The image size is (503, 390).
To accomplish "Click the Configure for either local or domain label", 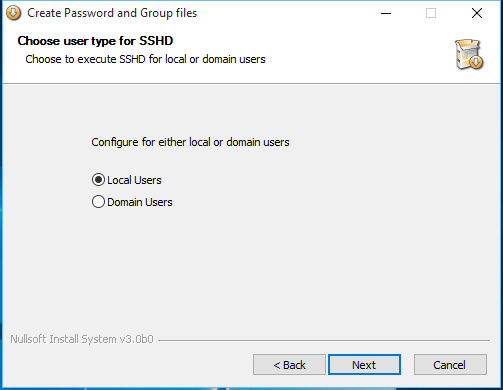I will [190, 142].
